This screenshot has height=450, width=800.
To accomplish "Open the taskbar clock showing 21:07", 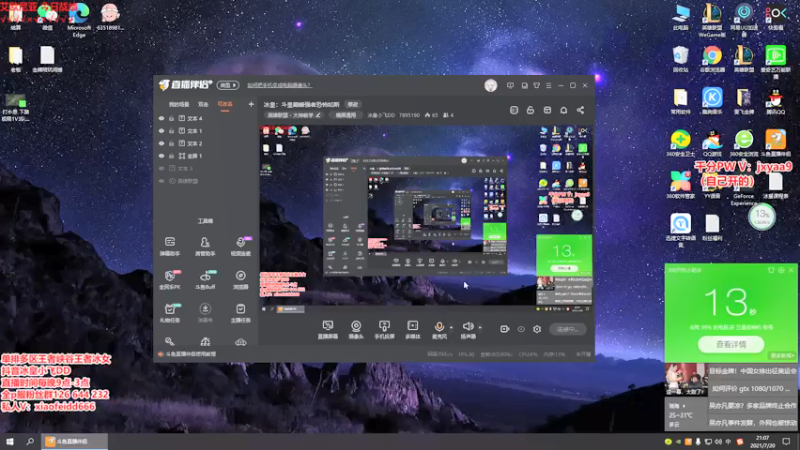I will pyautogui.click(x=762, y=442).
